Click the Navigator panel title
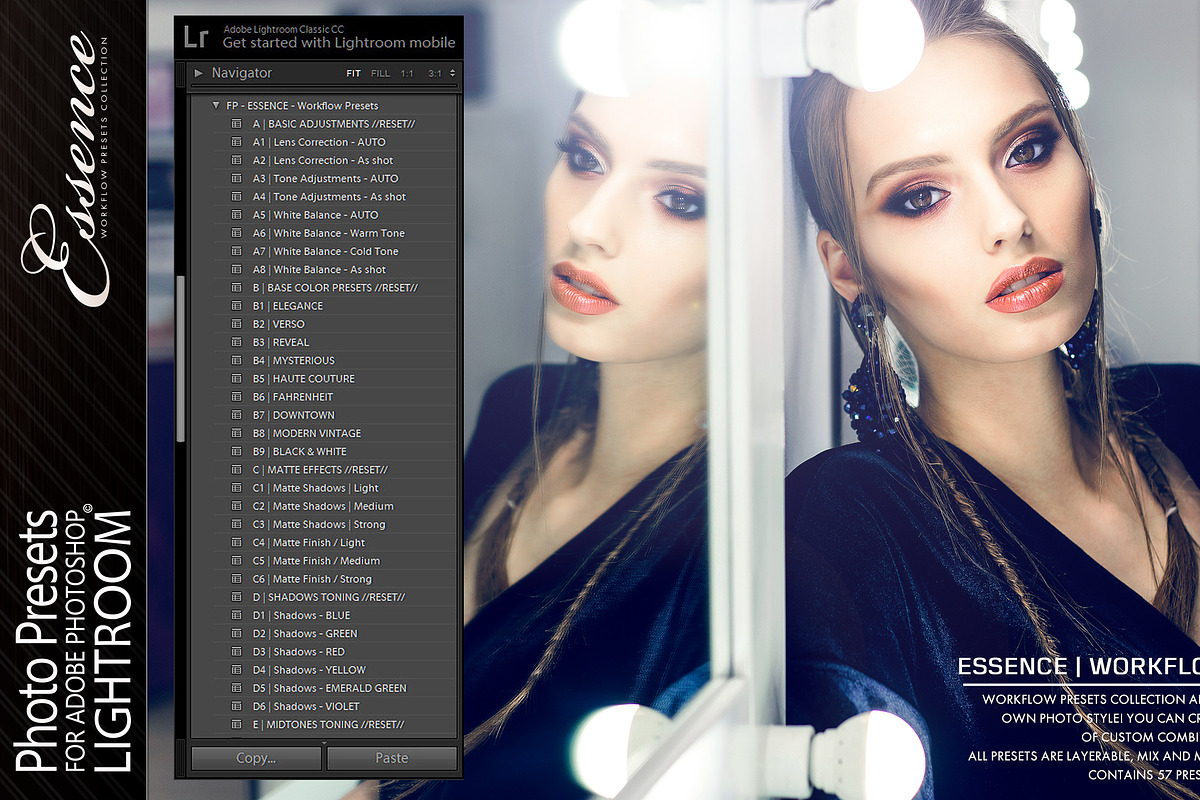 [x=241, y=73]
